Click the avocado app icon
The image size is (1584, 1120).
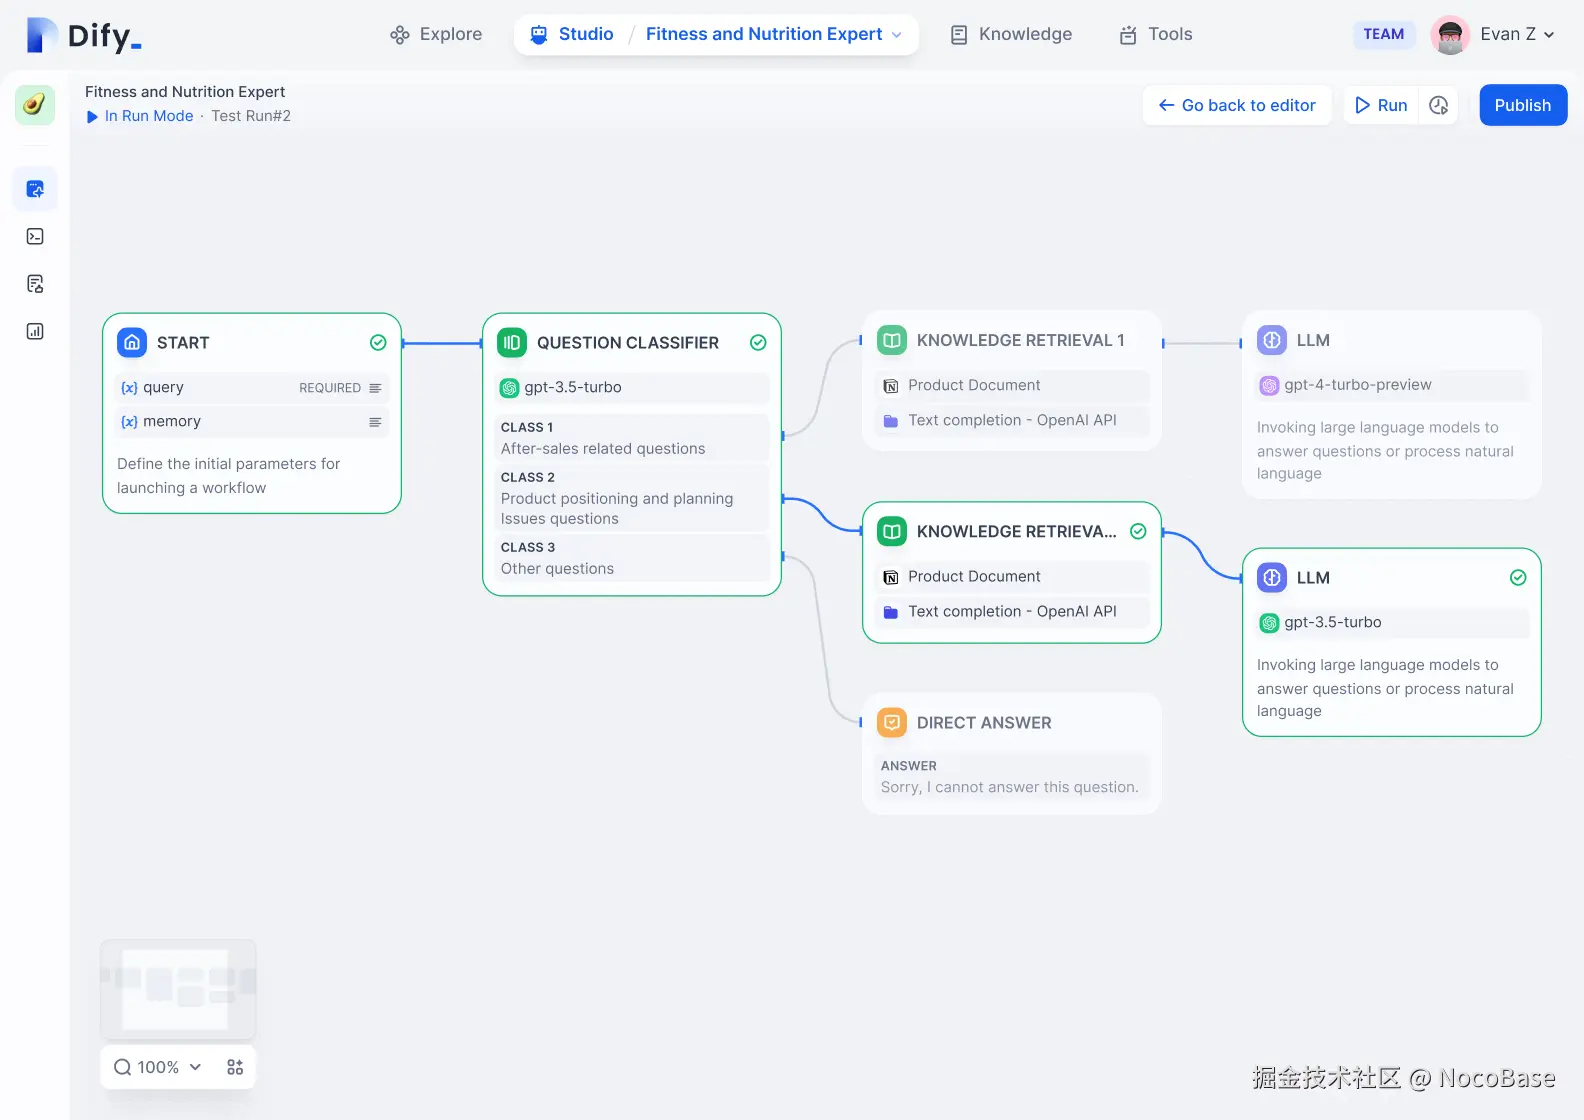(x=35, y=105)
